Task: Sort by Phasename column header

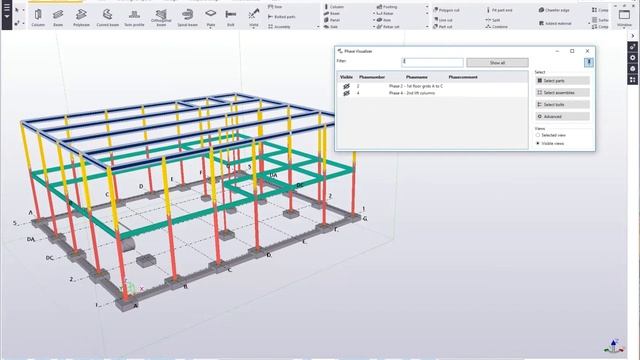Action: tap(417, 77)
